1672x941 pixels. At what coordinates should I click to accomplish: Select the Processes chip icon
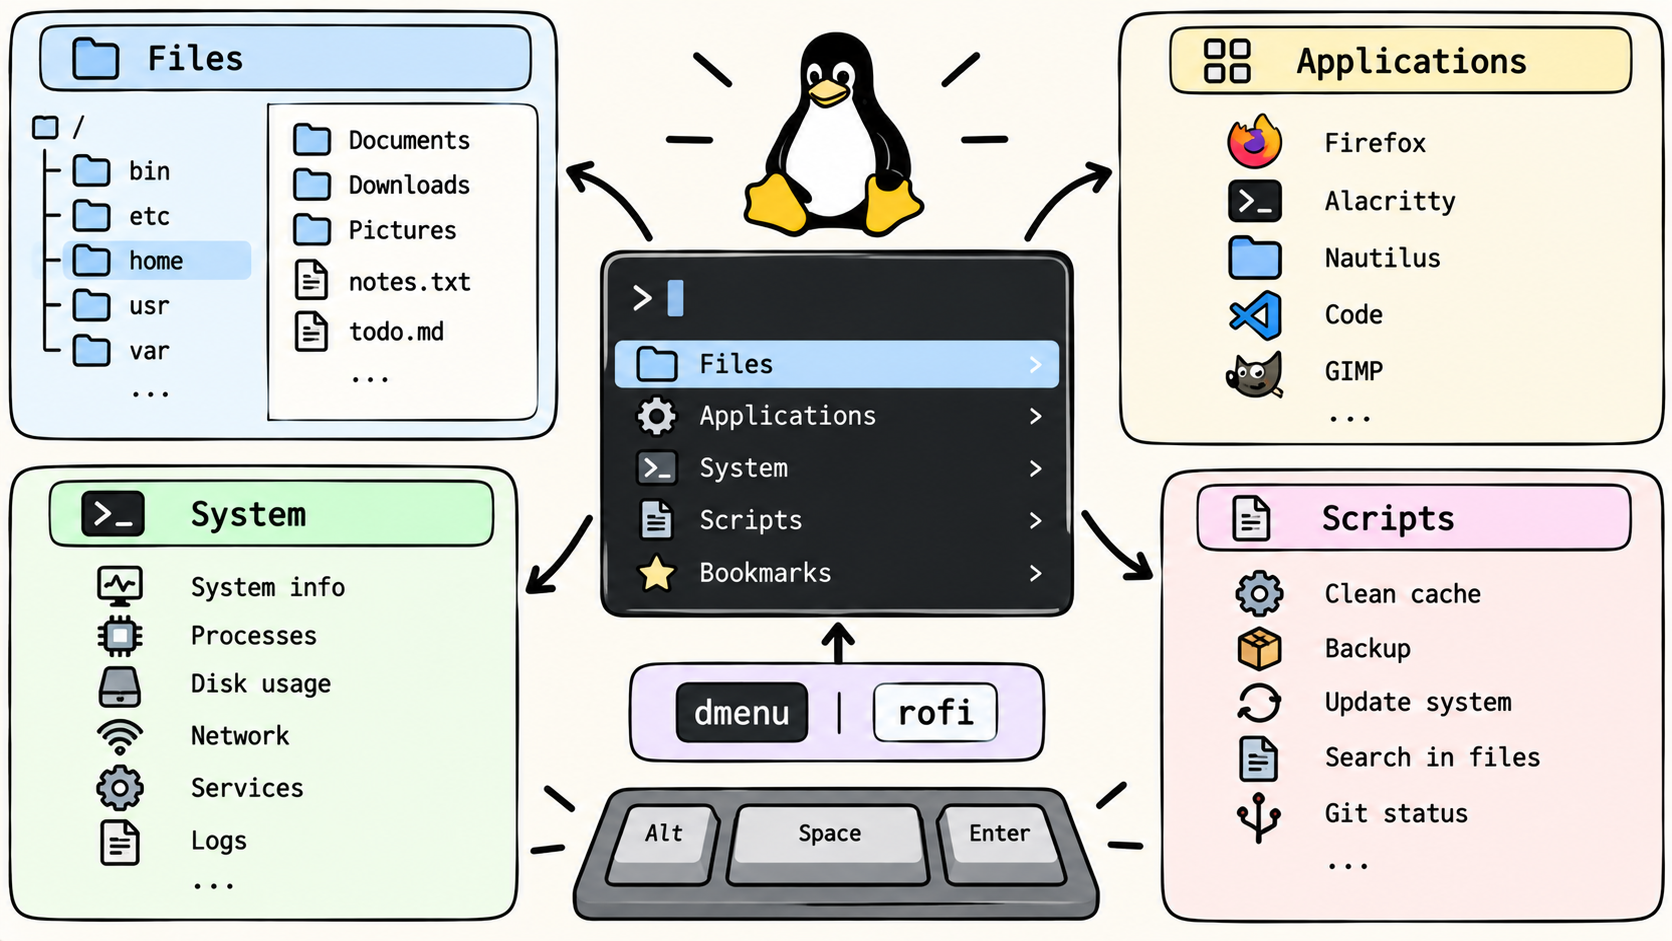(120, 635)
